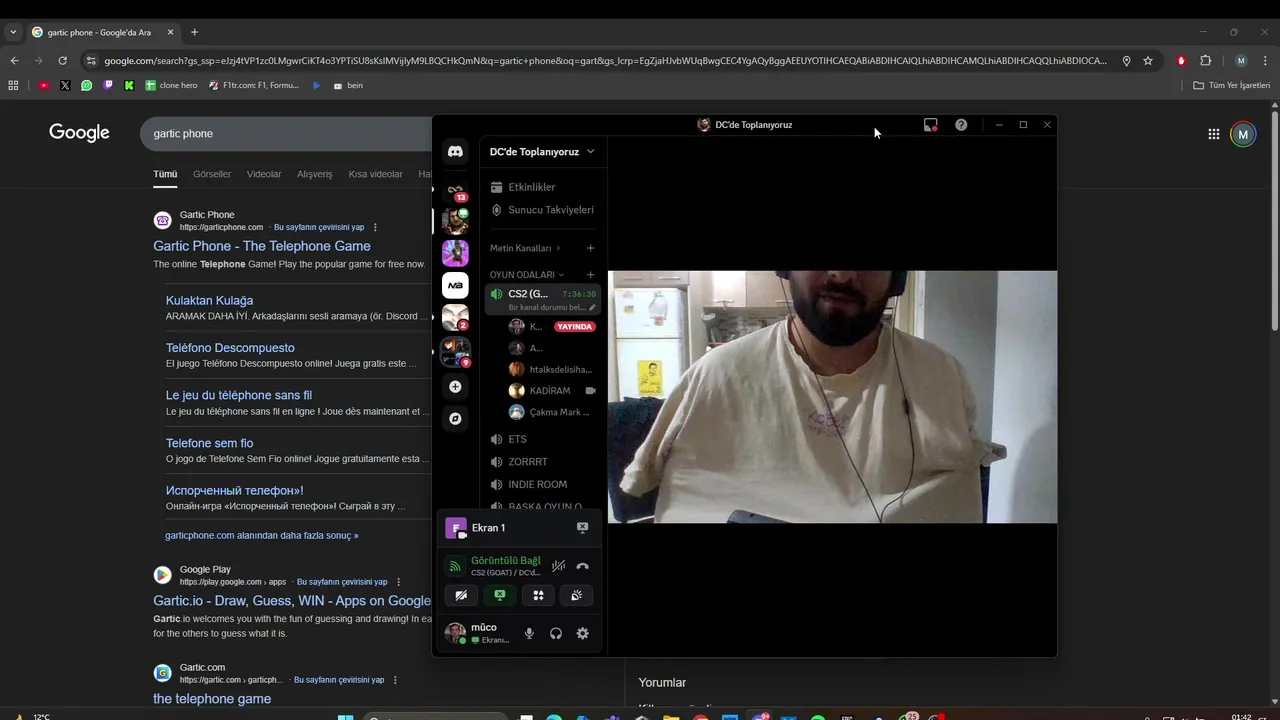
Task: Switch to Alışveriş search tab
Action: pos(314,174)
